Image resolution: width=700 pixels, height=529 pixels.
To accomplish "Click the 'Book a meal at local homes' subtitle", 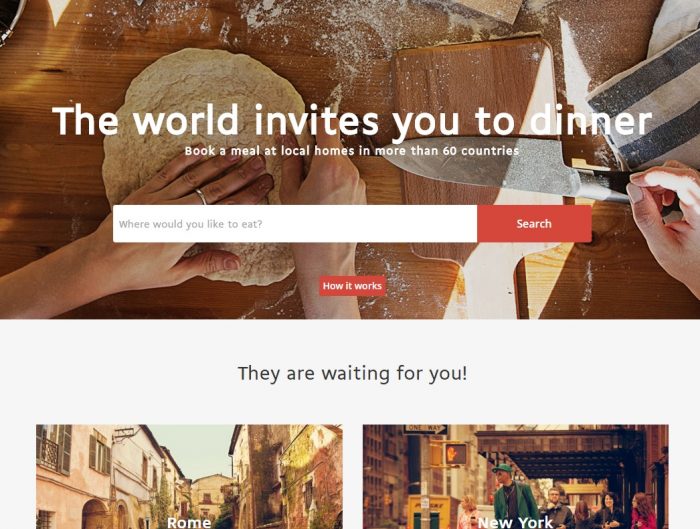I will (352, 151).
